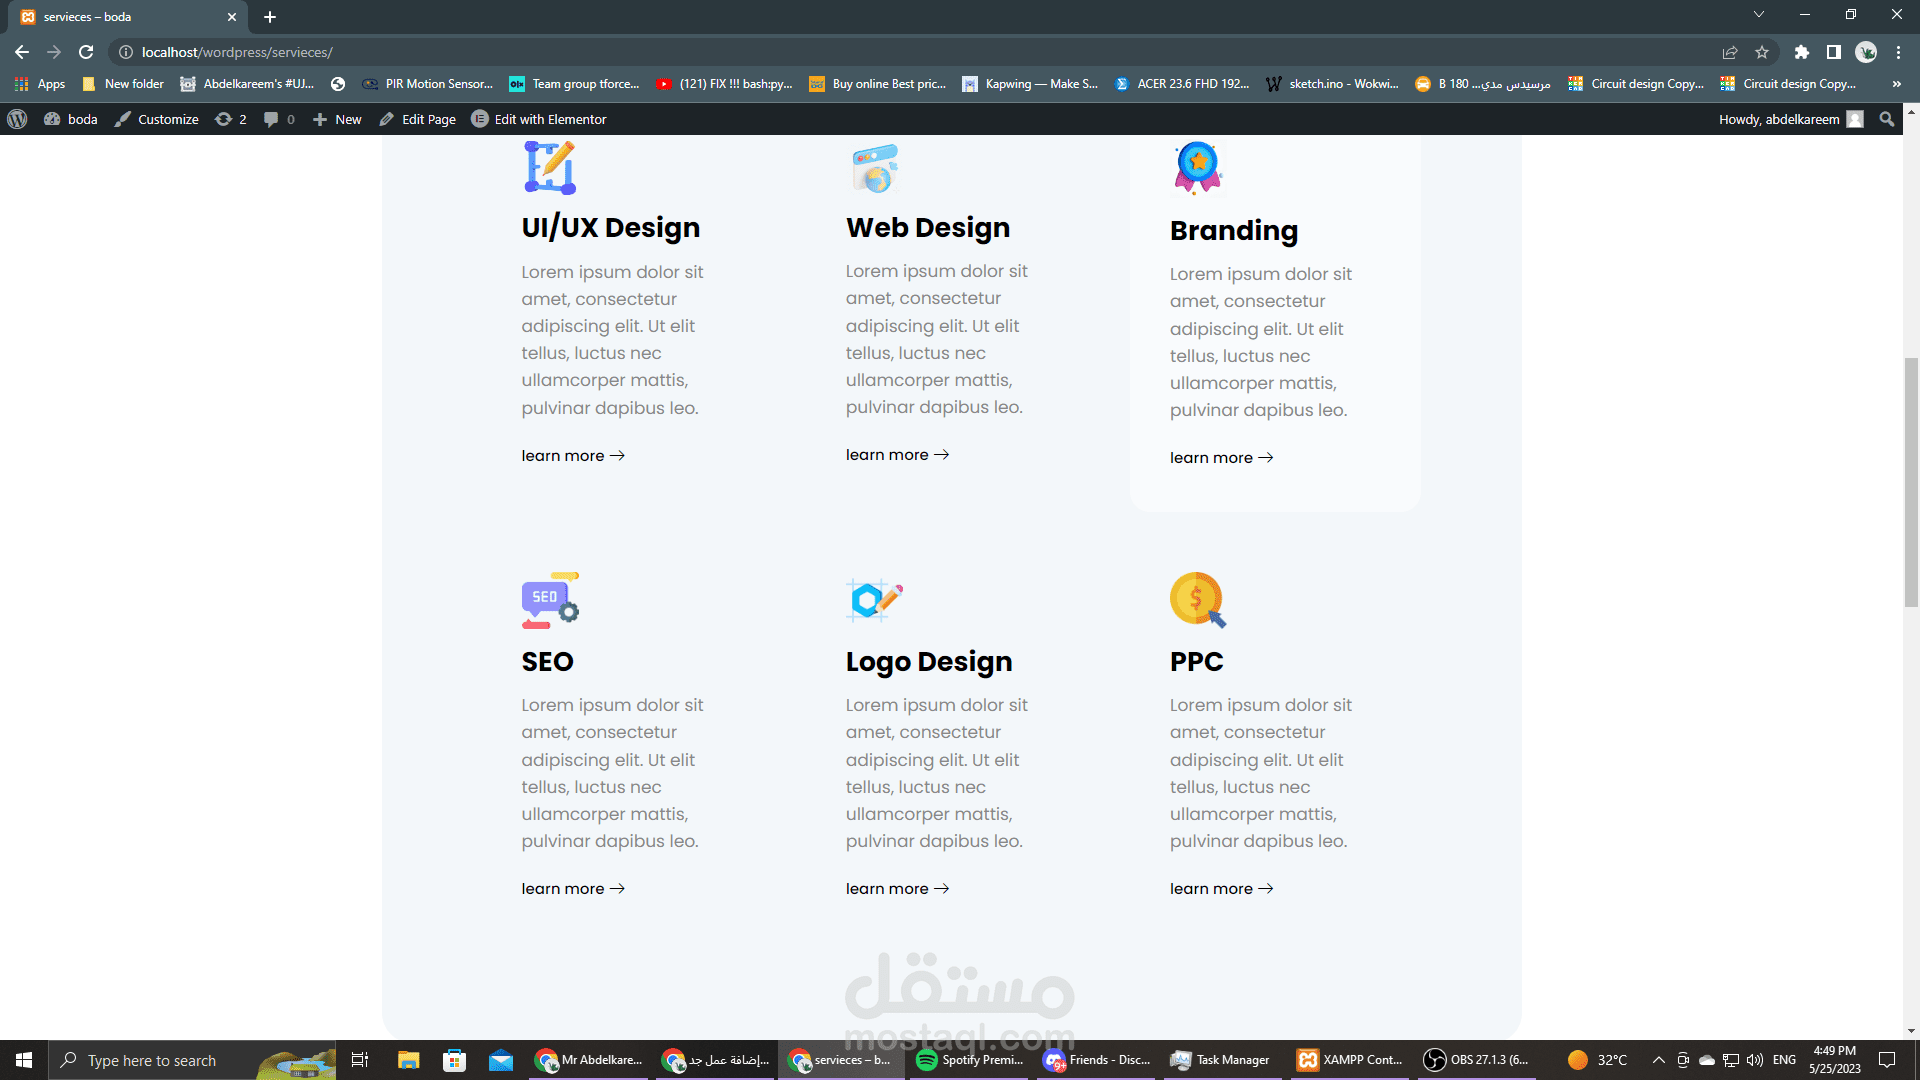The image size is (1920, 1080).
Task: Expand hidden bookmarks overflow chevron
Action: coord(1896,84)
